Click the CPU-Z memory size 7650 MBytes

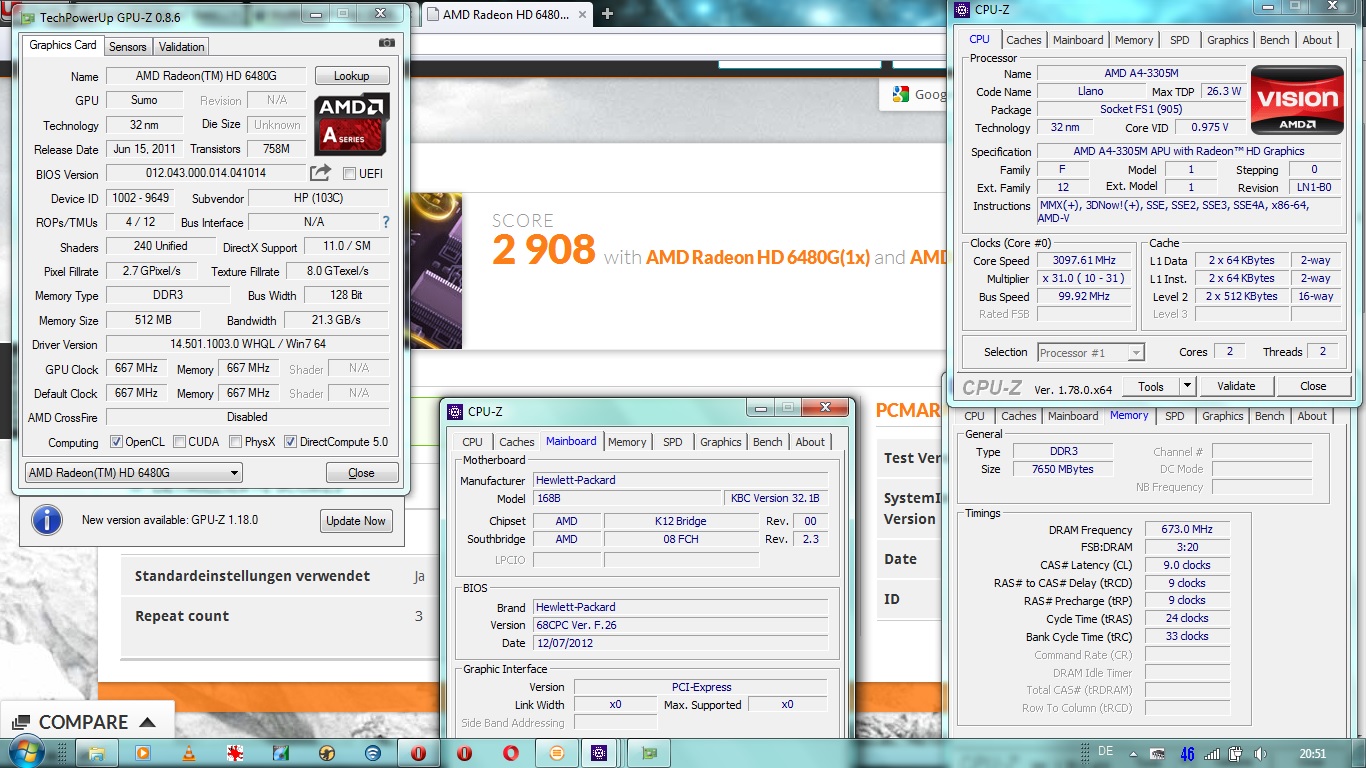[1064, 469]
